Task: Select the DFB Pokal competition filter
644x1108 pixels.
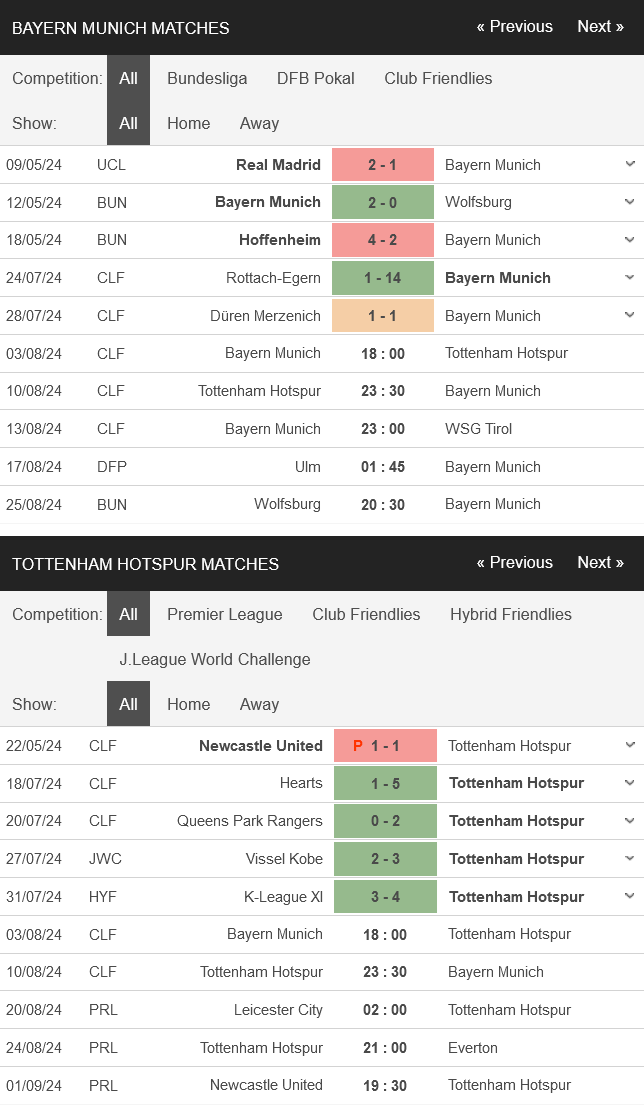Action: click(316, 78)
